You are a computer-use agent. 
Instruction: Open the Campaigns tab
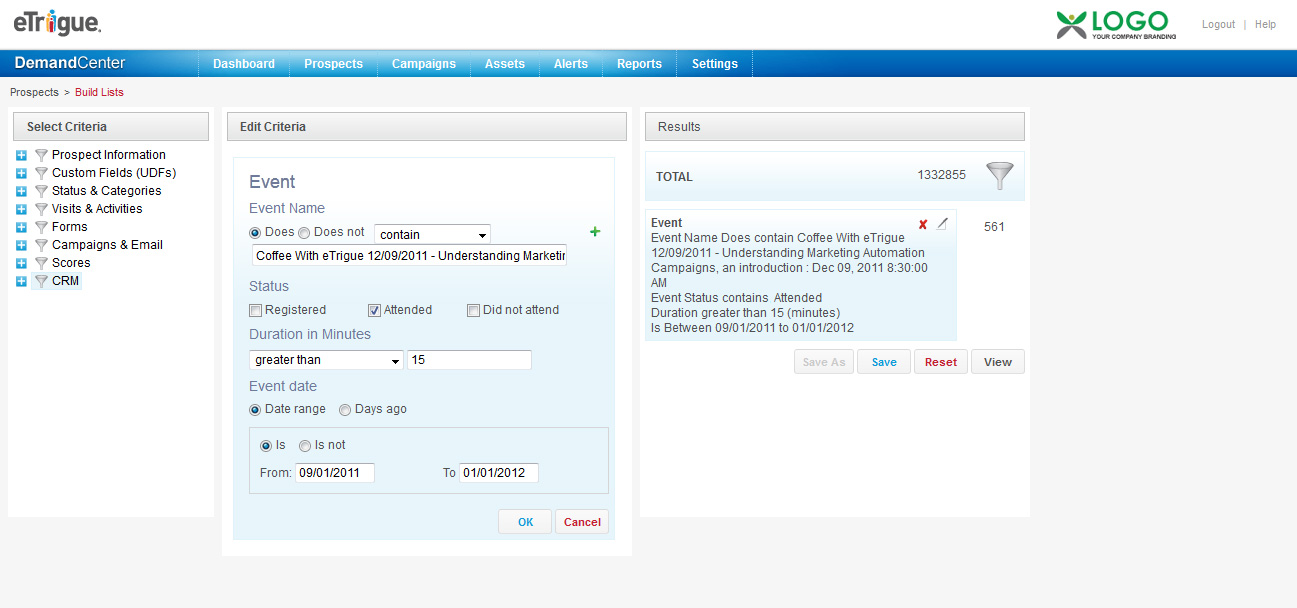[424, 64]
